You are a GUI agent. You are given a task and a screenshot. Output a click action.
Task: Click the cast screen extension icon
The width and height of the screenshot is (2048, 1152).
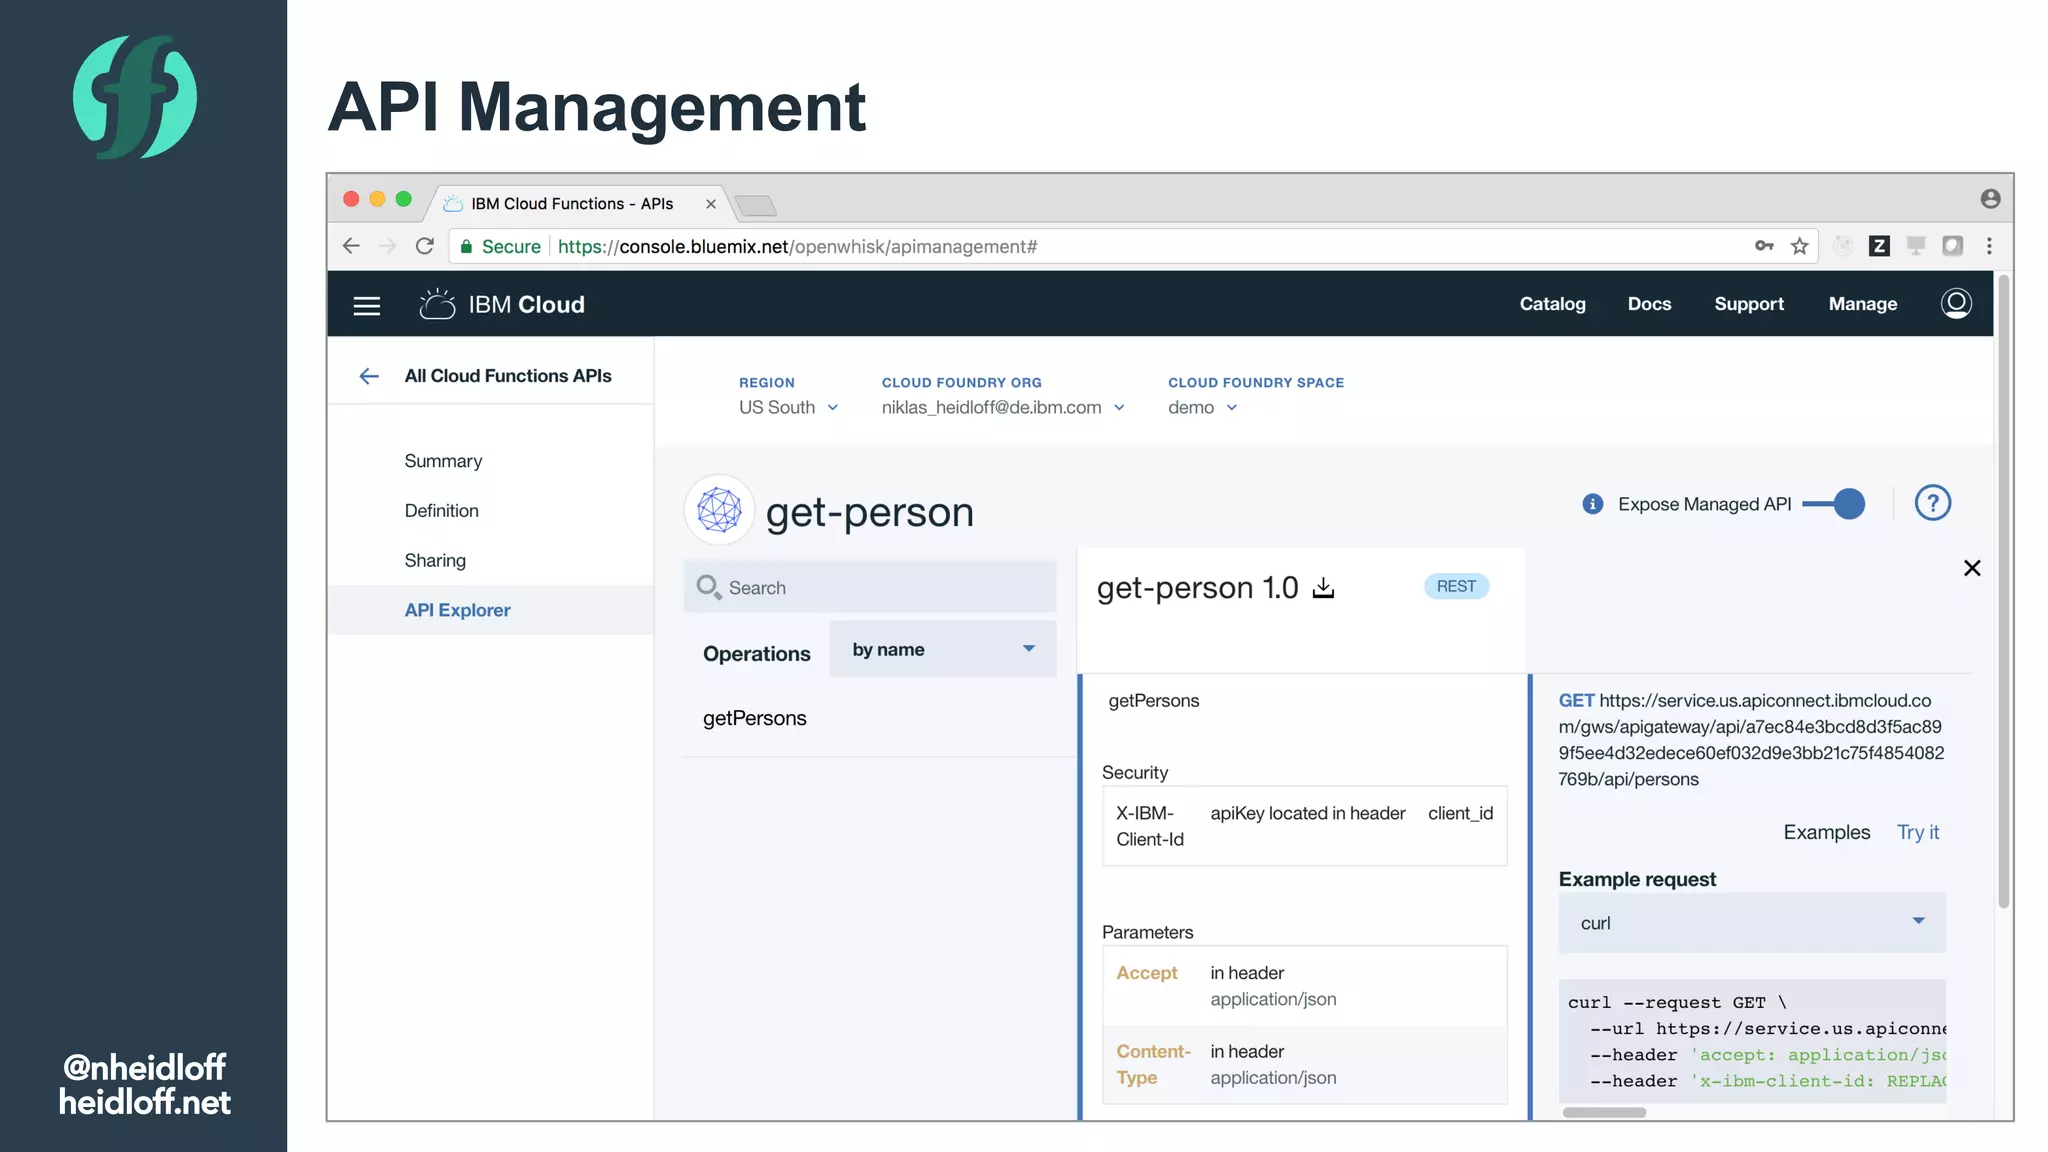tap(1916, 246)
